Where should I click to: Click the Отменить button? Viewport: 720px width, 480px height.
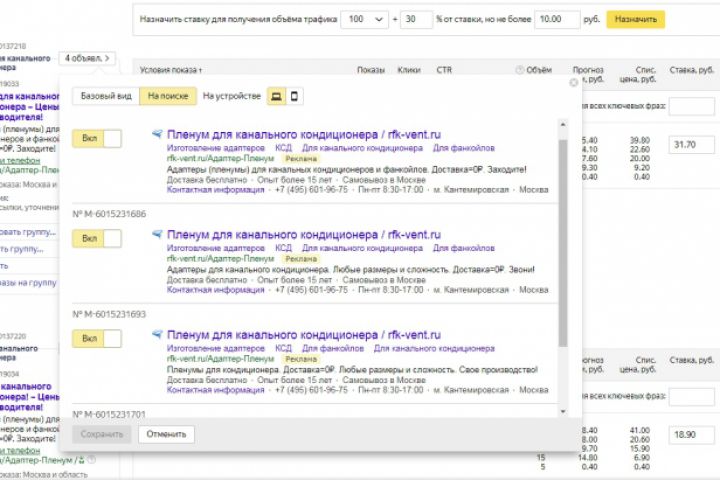tap(166, 434)
